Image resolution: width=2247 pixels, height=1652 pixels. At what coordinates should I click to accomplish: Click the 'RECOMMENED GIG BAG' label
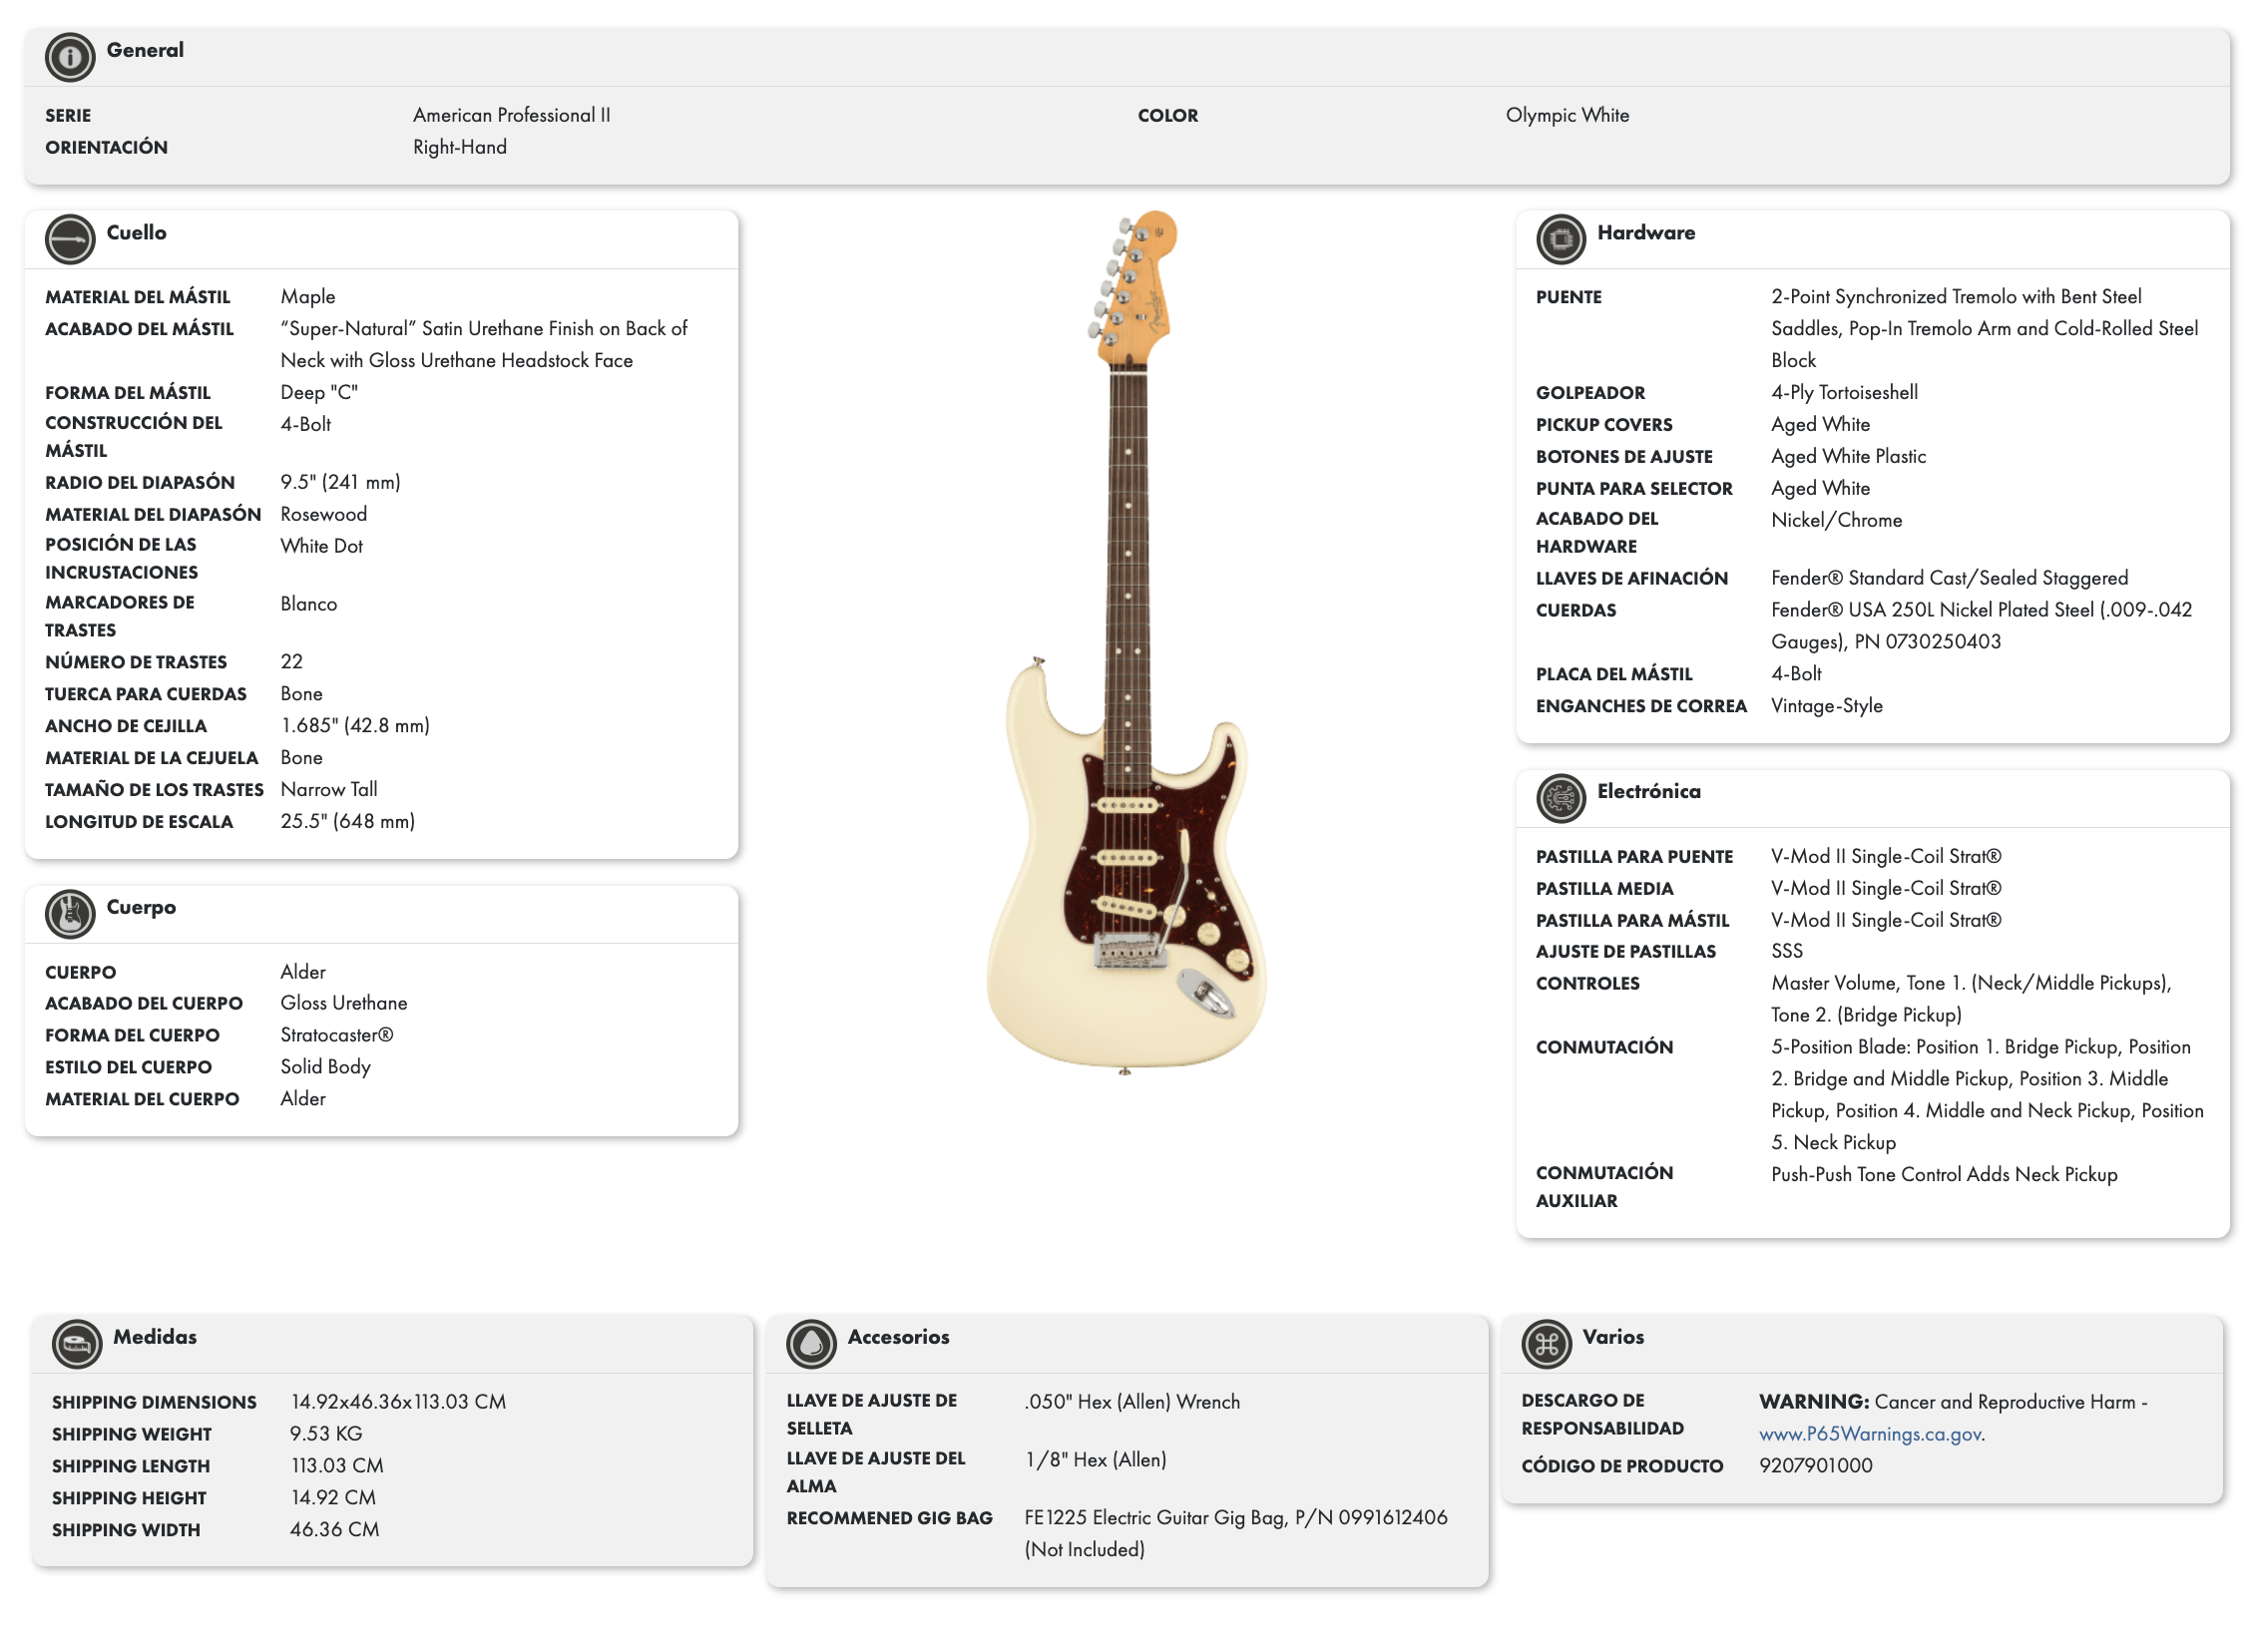(x=889, y=1518)
